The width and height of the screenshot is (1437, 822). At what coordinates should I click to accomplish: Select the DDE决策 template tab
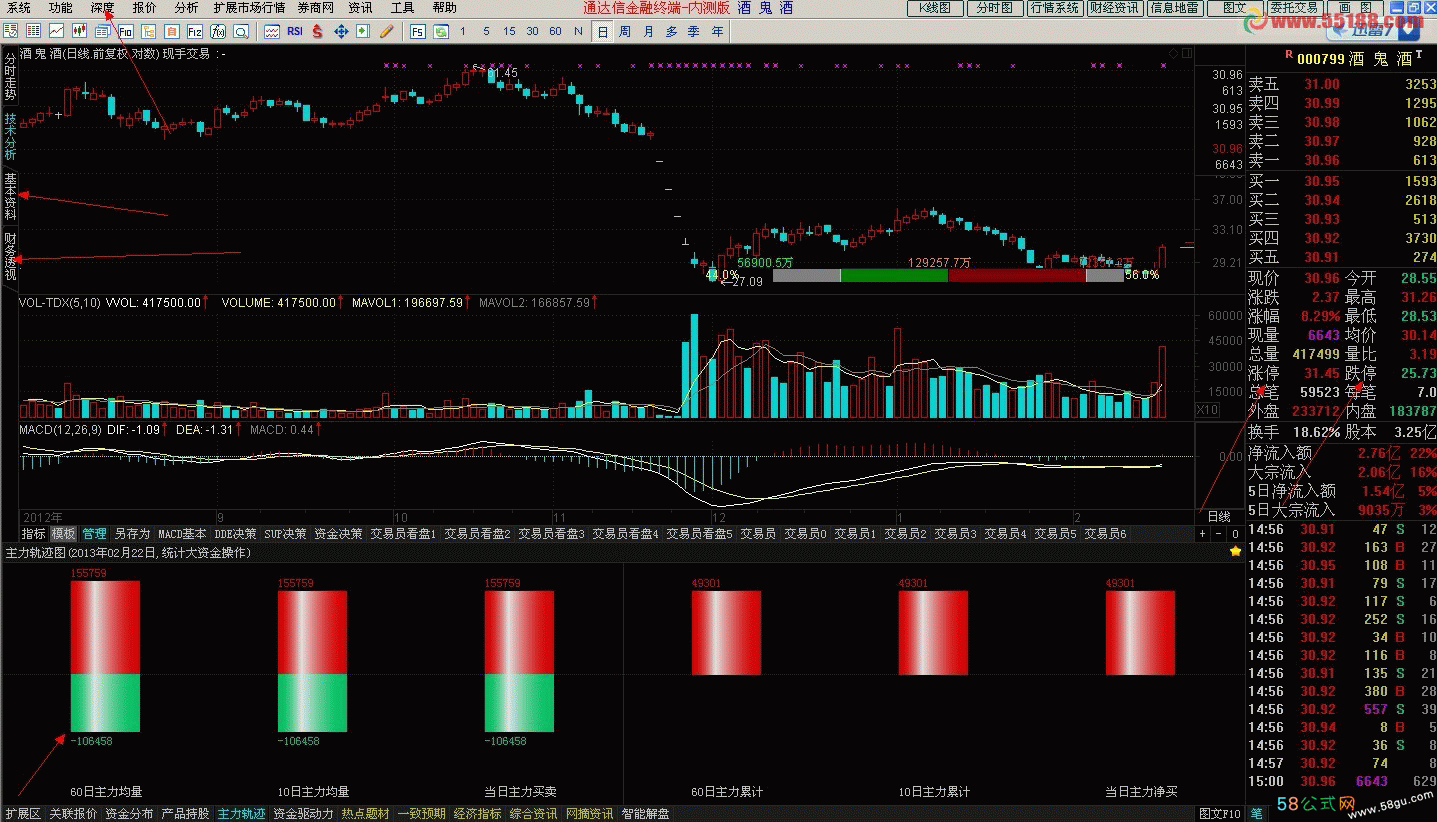(x=235, y=534)
